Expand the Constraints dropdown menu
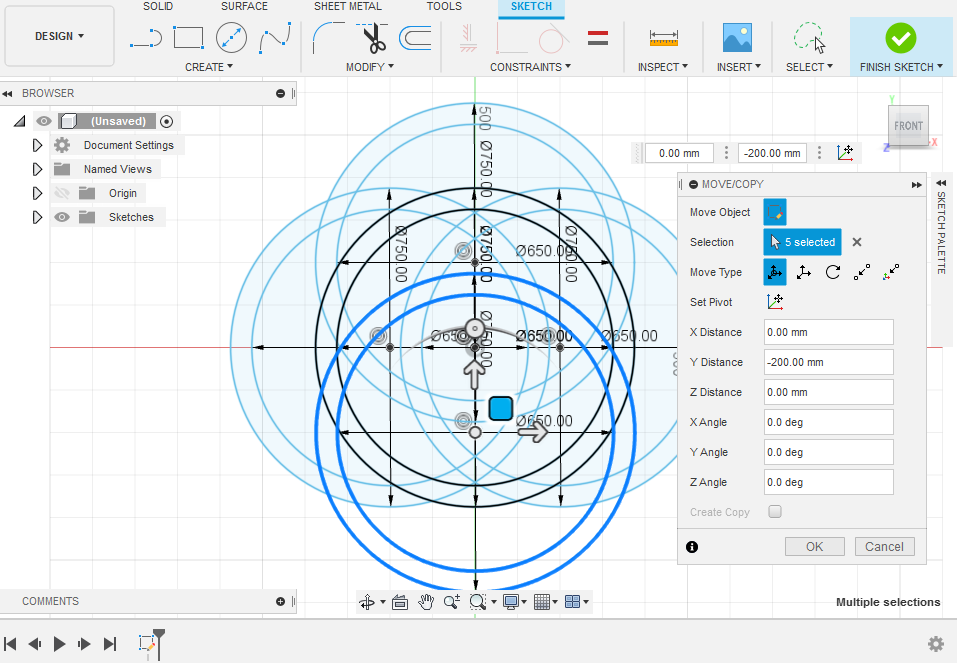 (x=530, y=67)
